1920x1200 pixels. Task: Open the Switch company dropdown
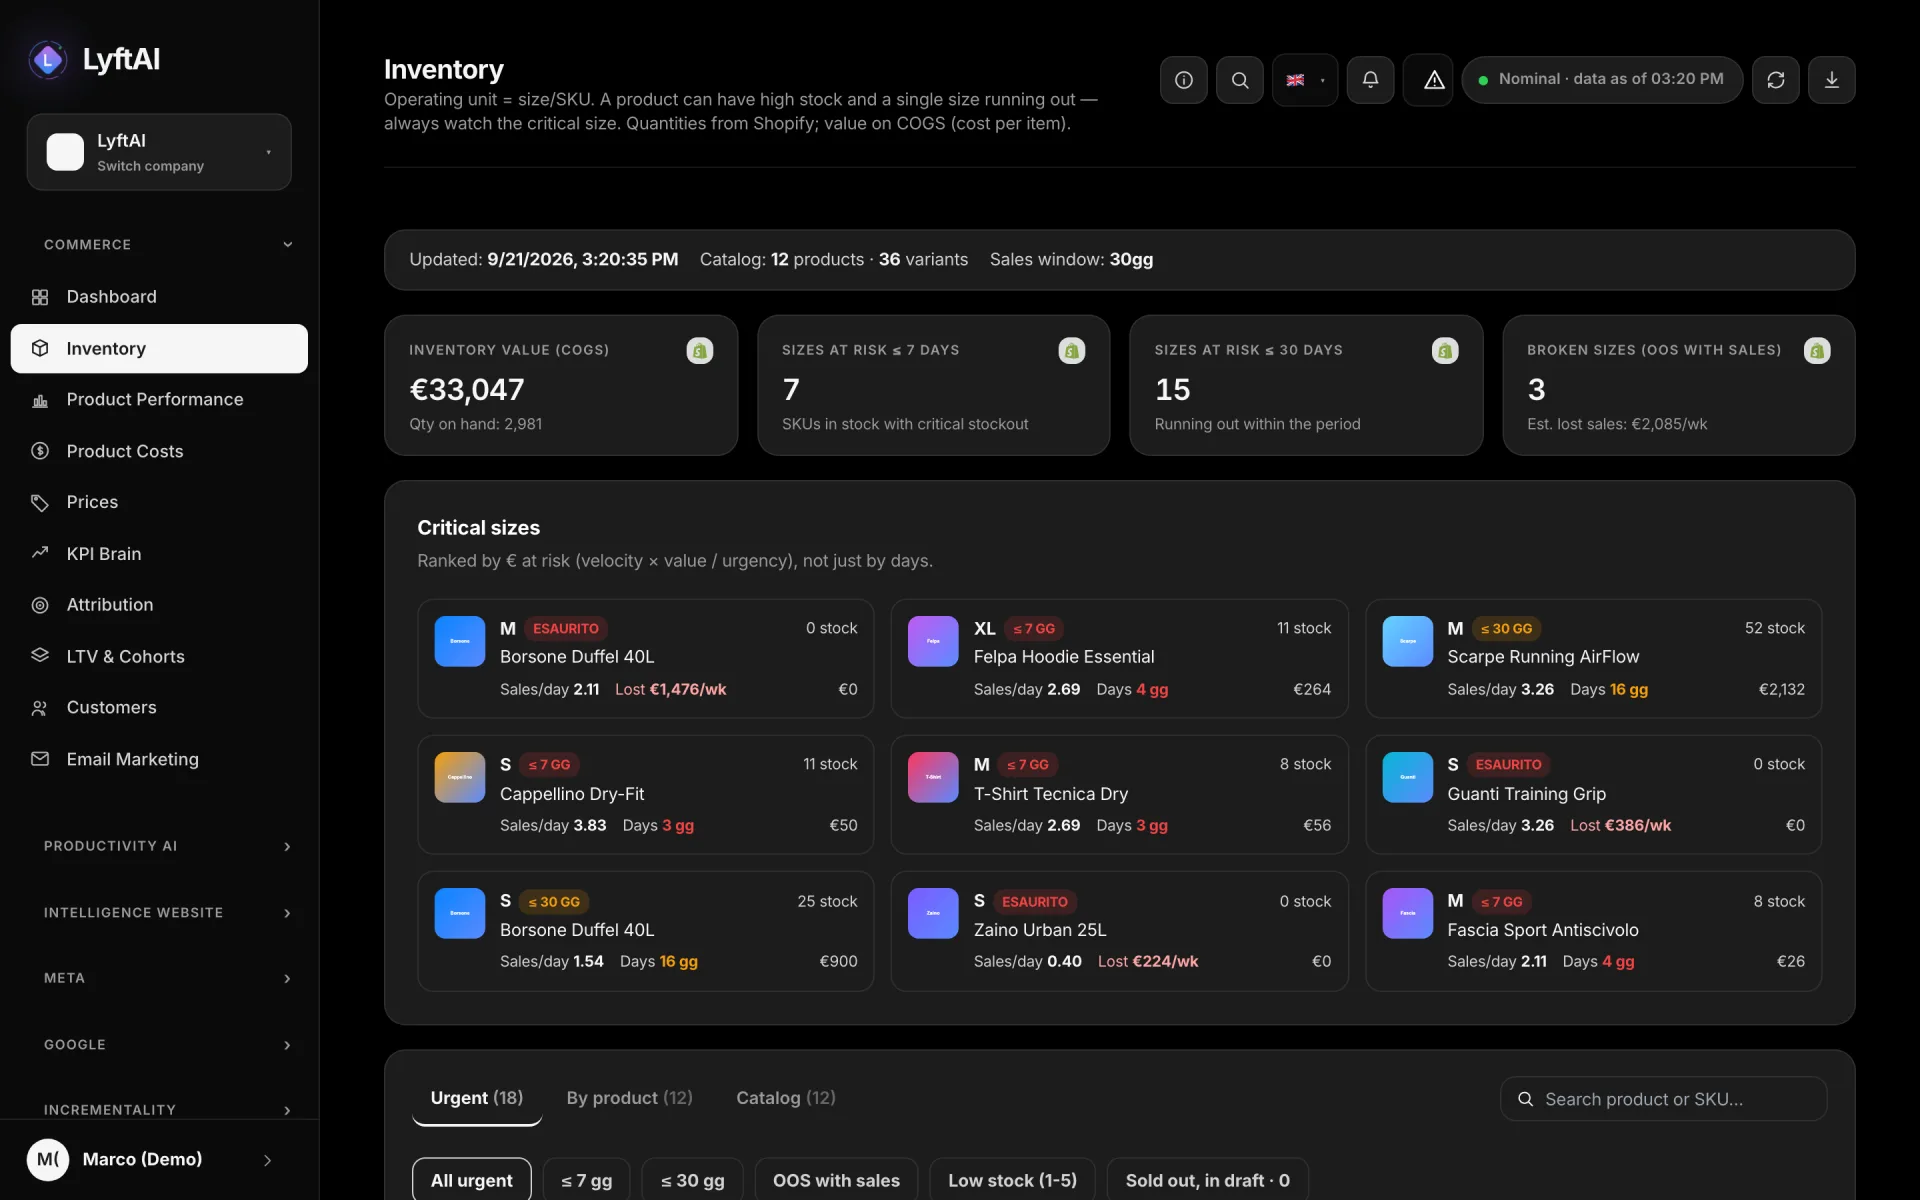(x=159, y=152)
